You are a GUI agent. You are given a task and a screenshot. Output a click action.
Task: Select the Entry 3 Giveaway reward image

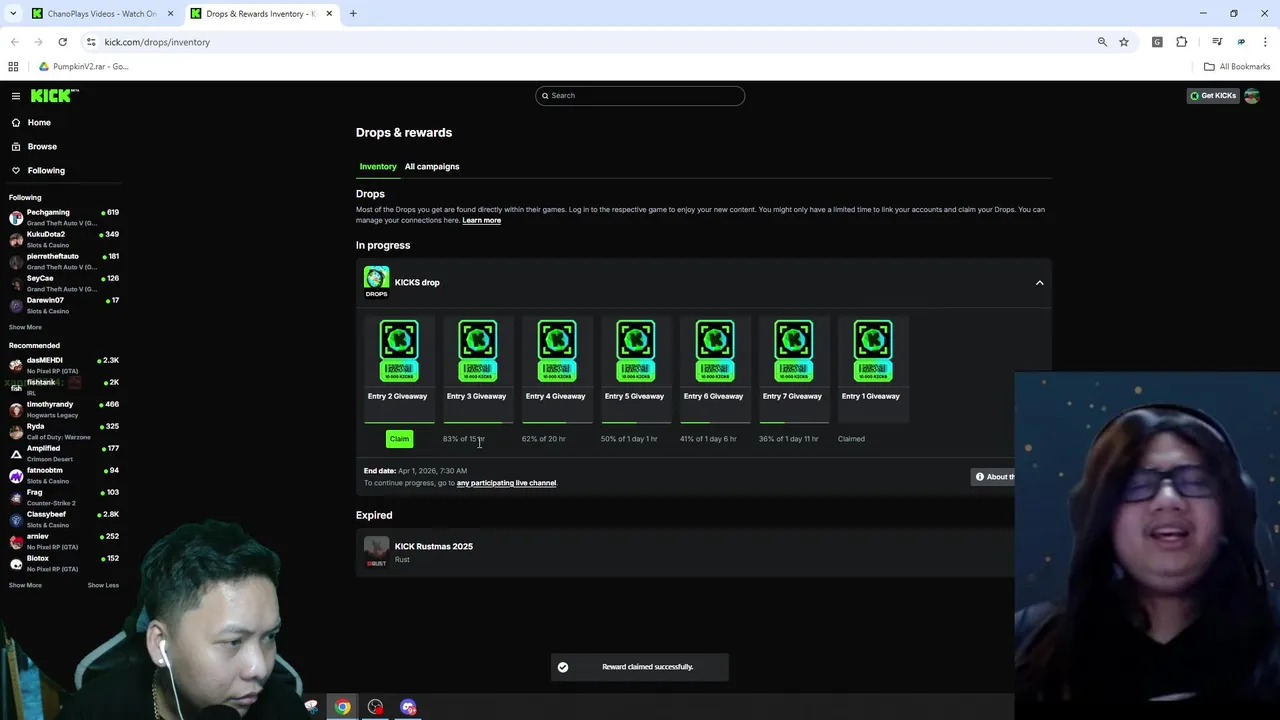coord(477,351)
